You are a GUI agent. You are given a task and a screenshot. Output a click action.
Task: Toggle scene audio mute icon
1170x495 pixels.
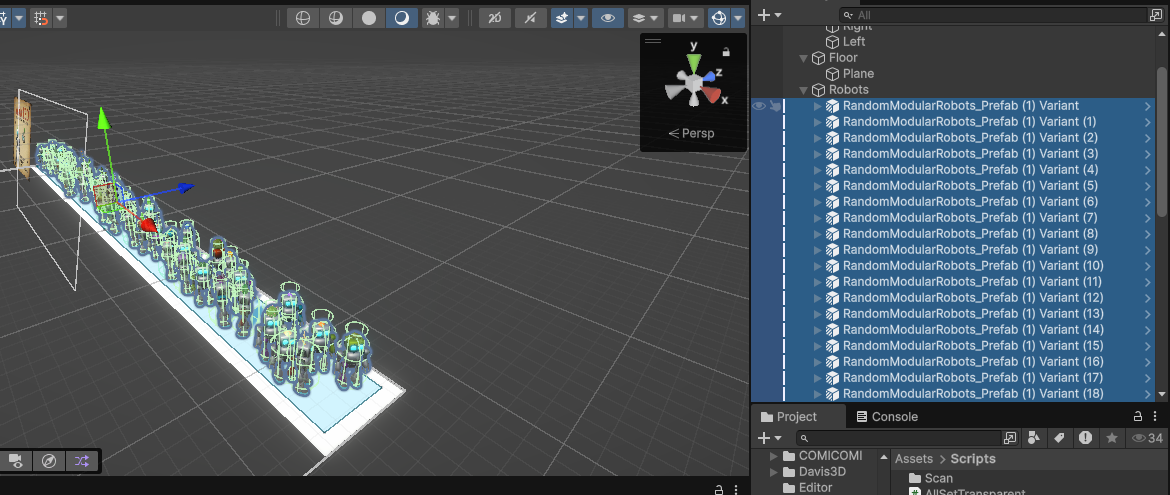pyautogui.click(x=531, y=18)
